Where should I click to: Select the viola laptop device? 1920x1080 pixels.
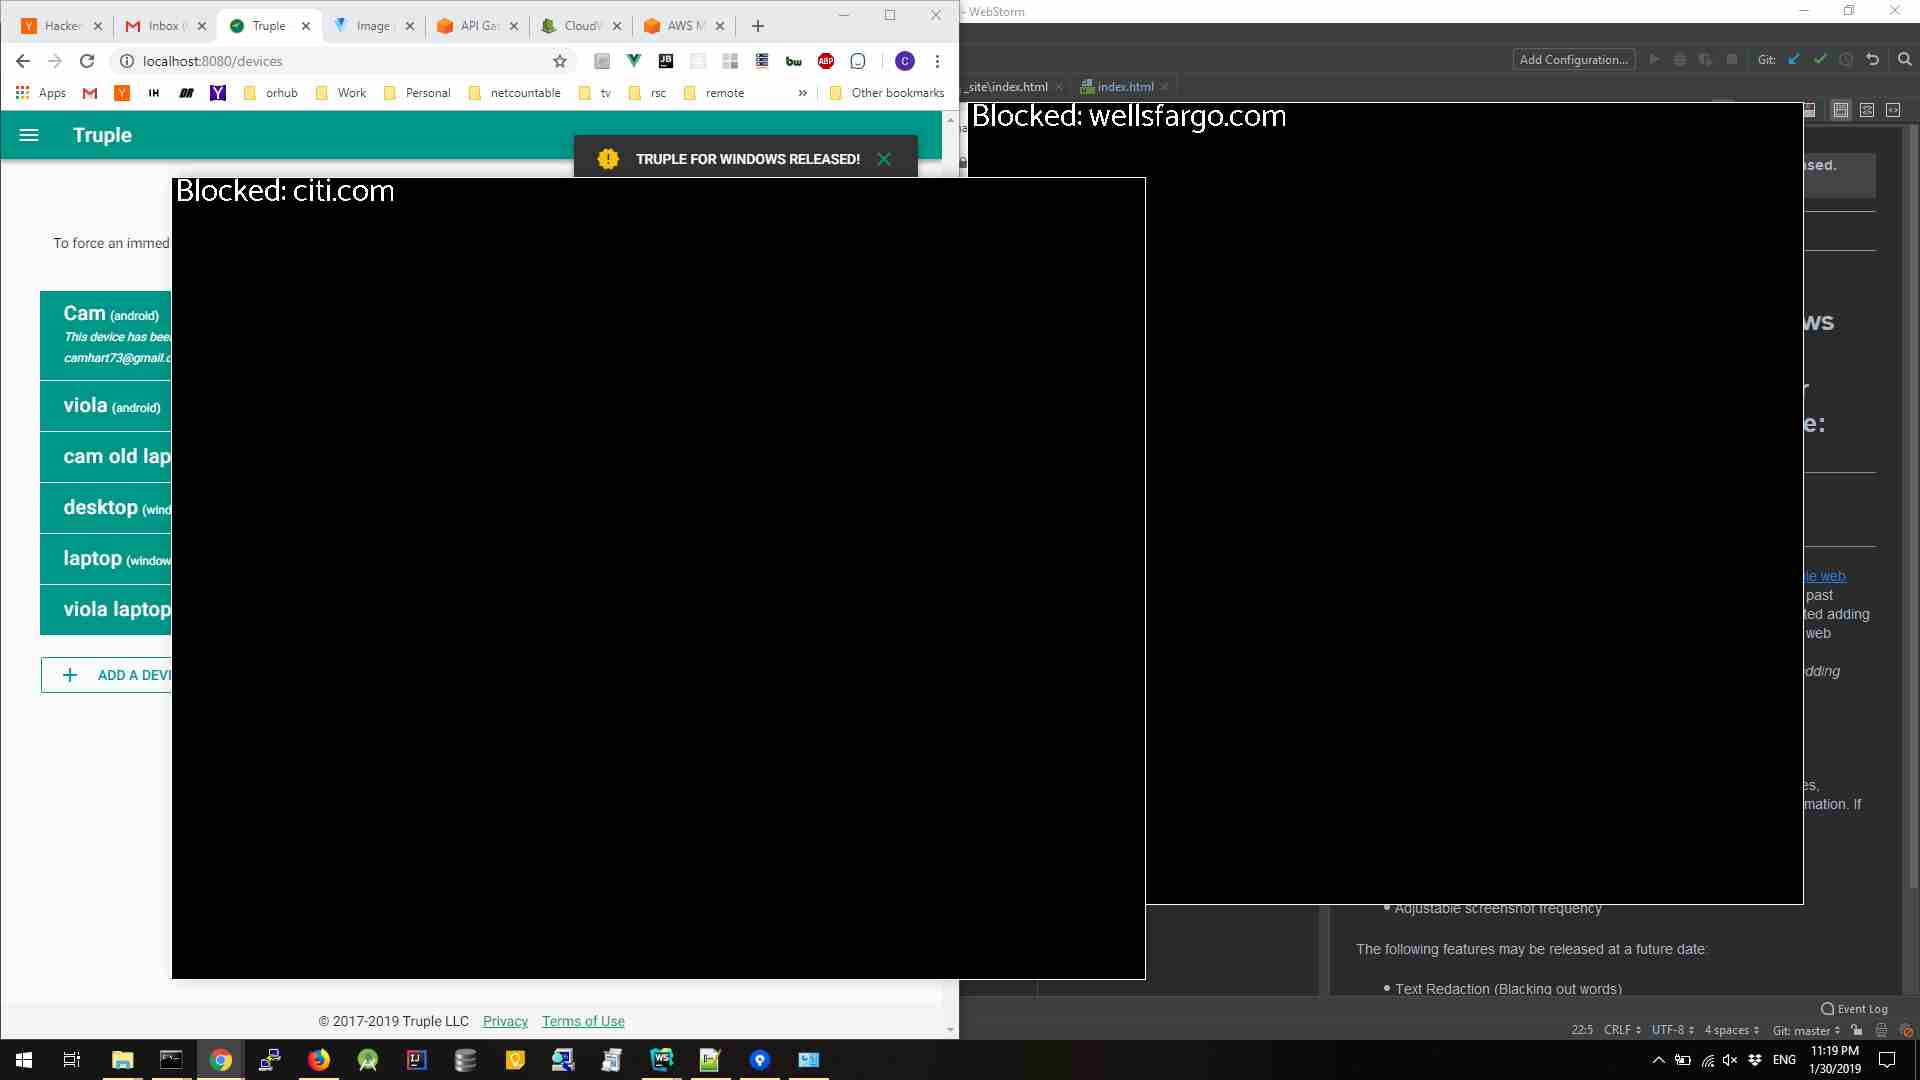point(106,609)
